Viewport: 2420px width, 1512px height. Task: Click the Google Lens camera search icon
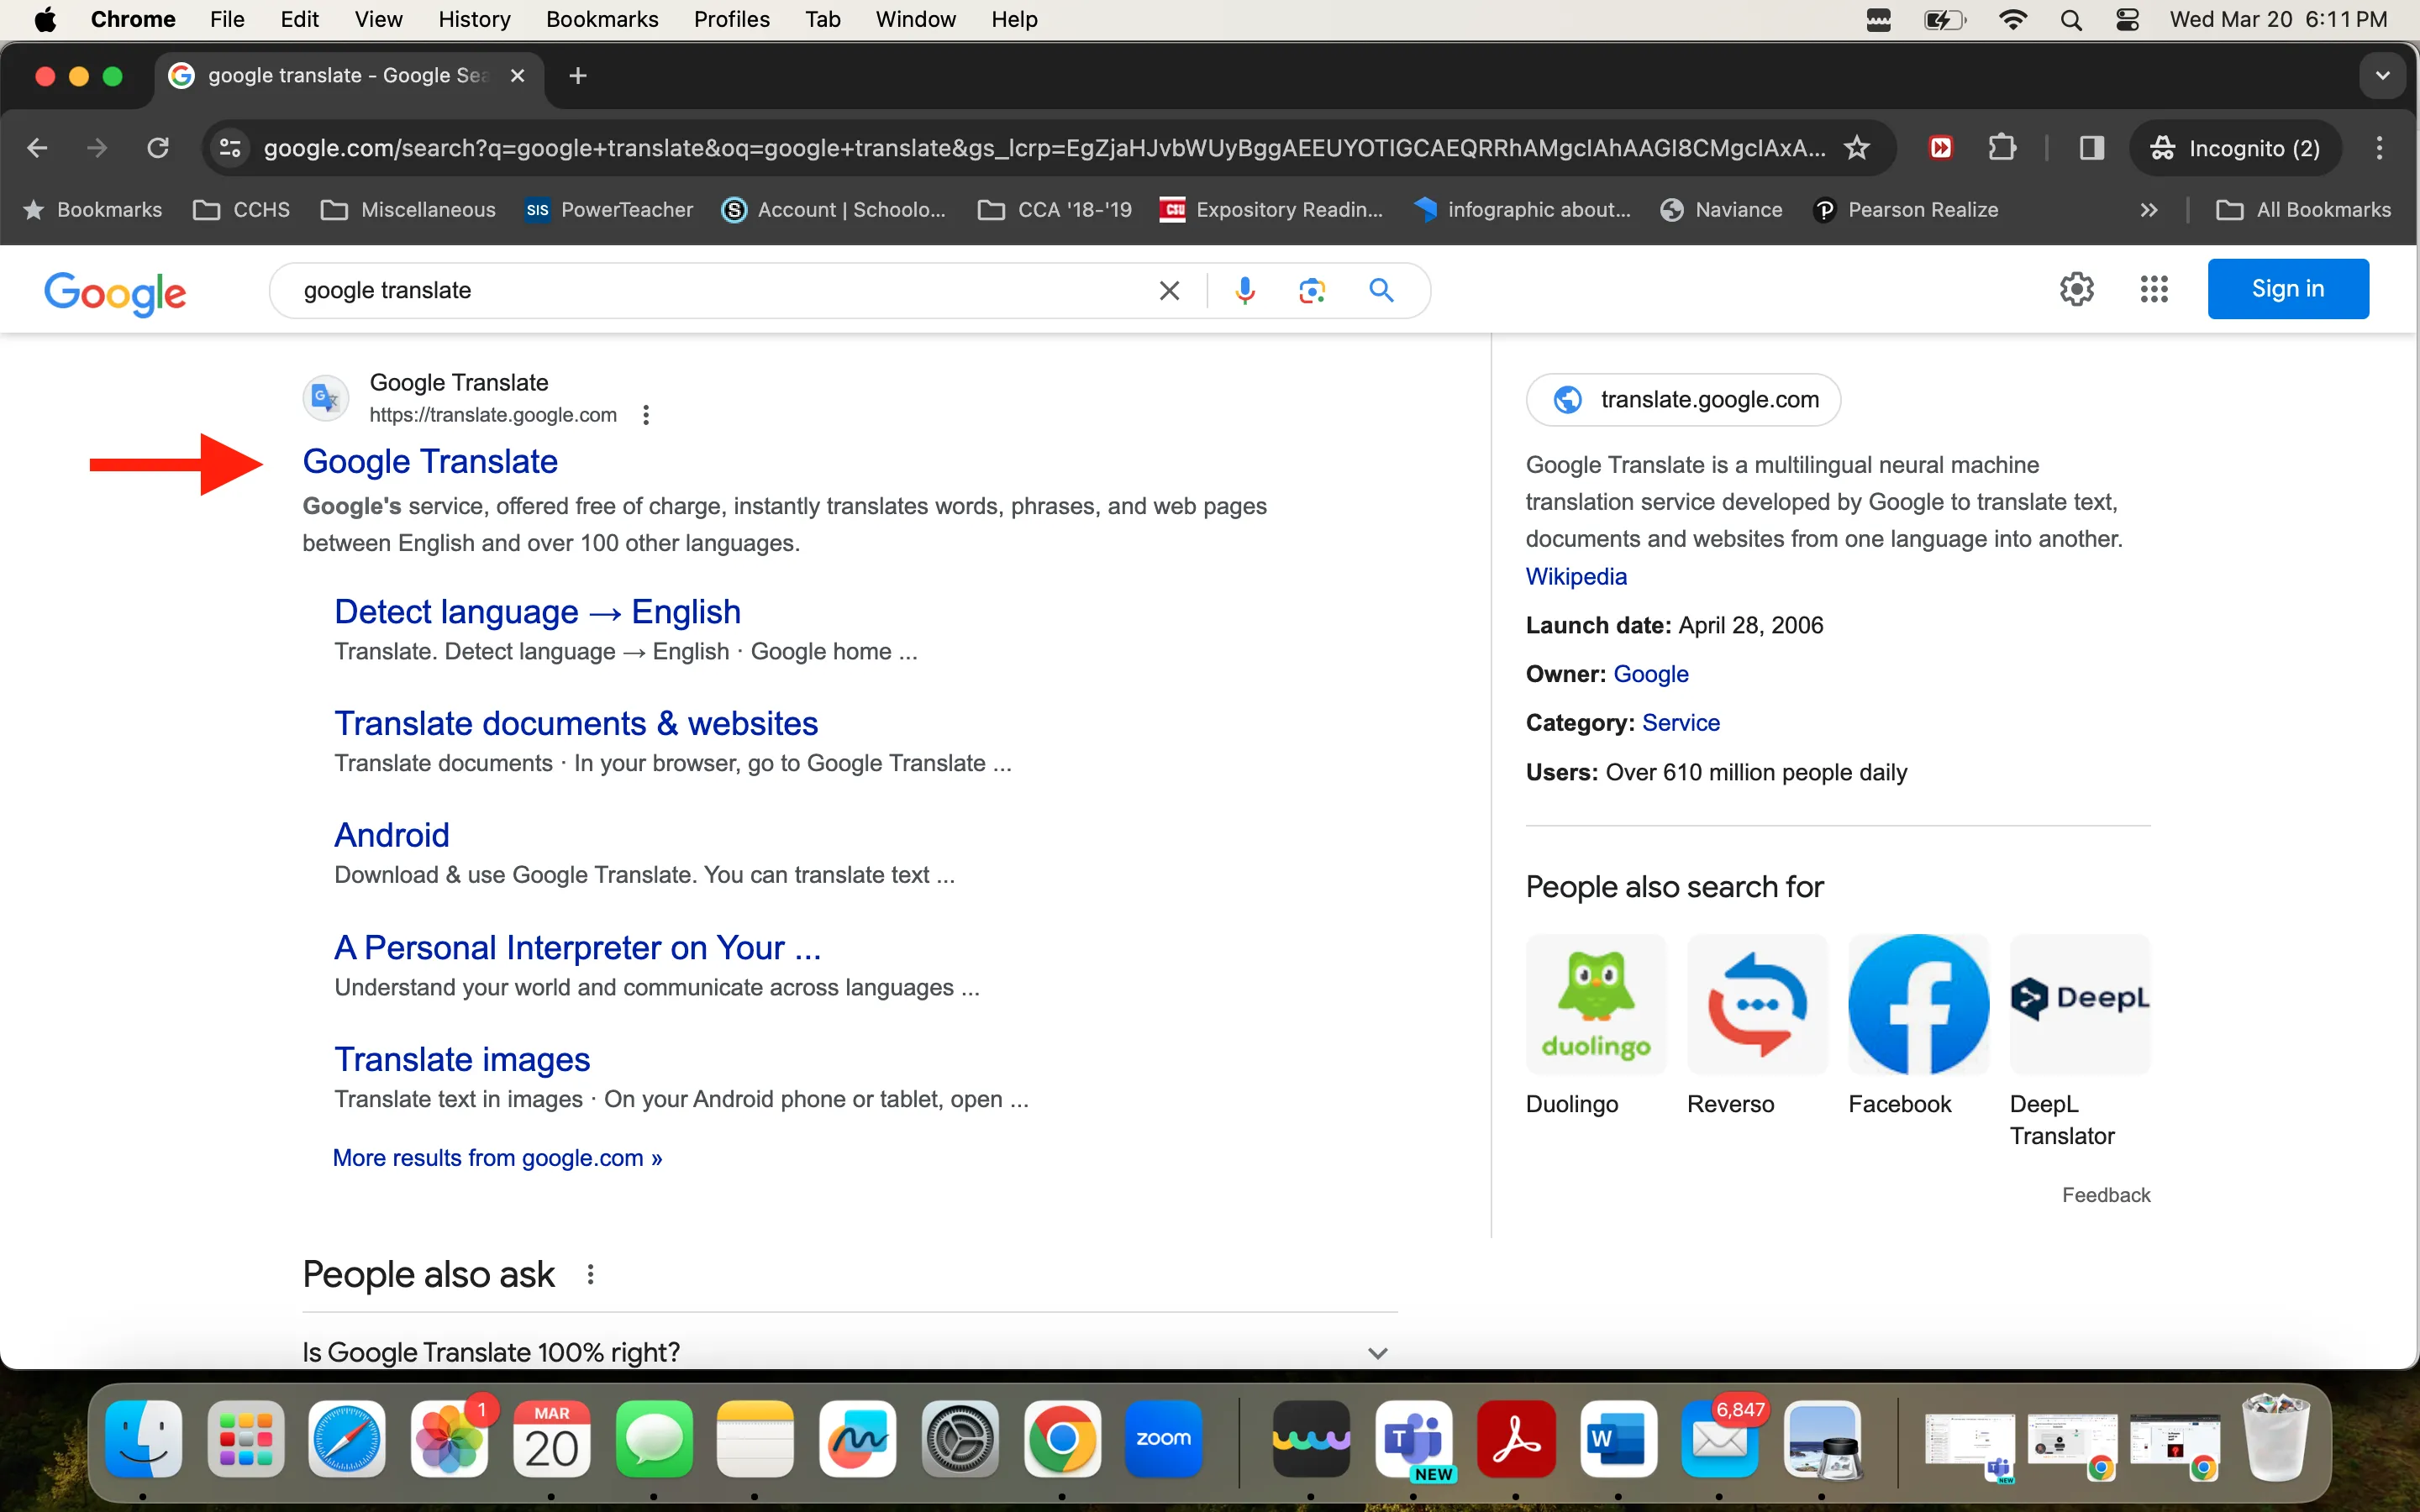[x=1313, y=291]
